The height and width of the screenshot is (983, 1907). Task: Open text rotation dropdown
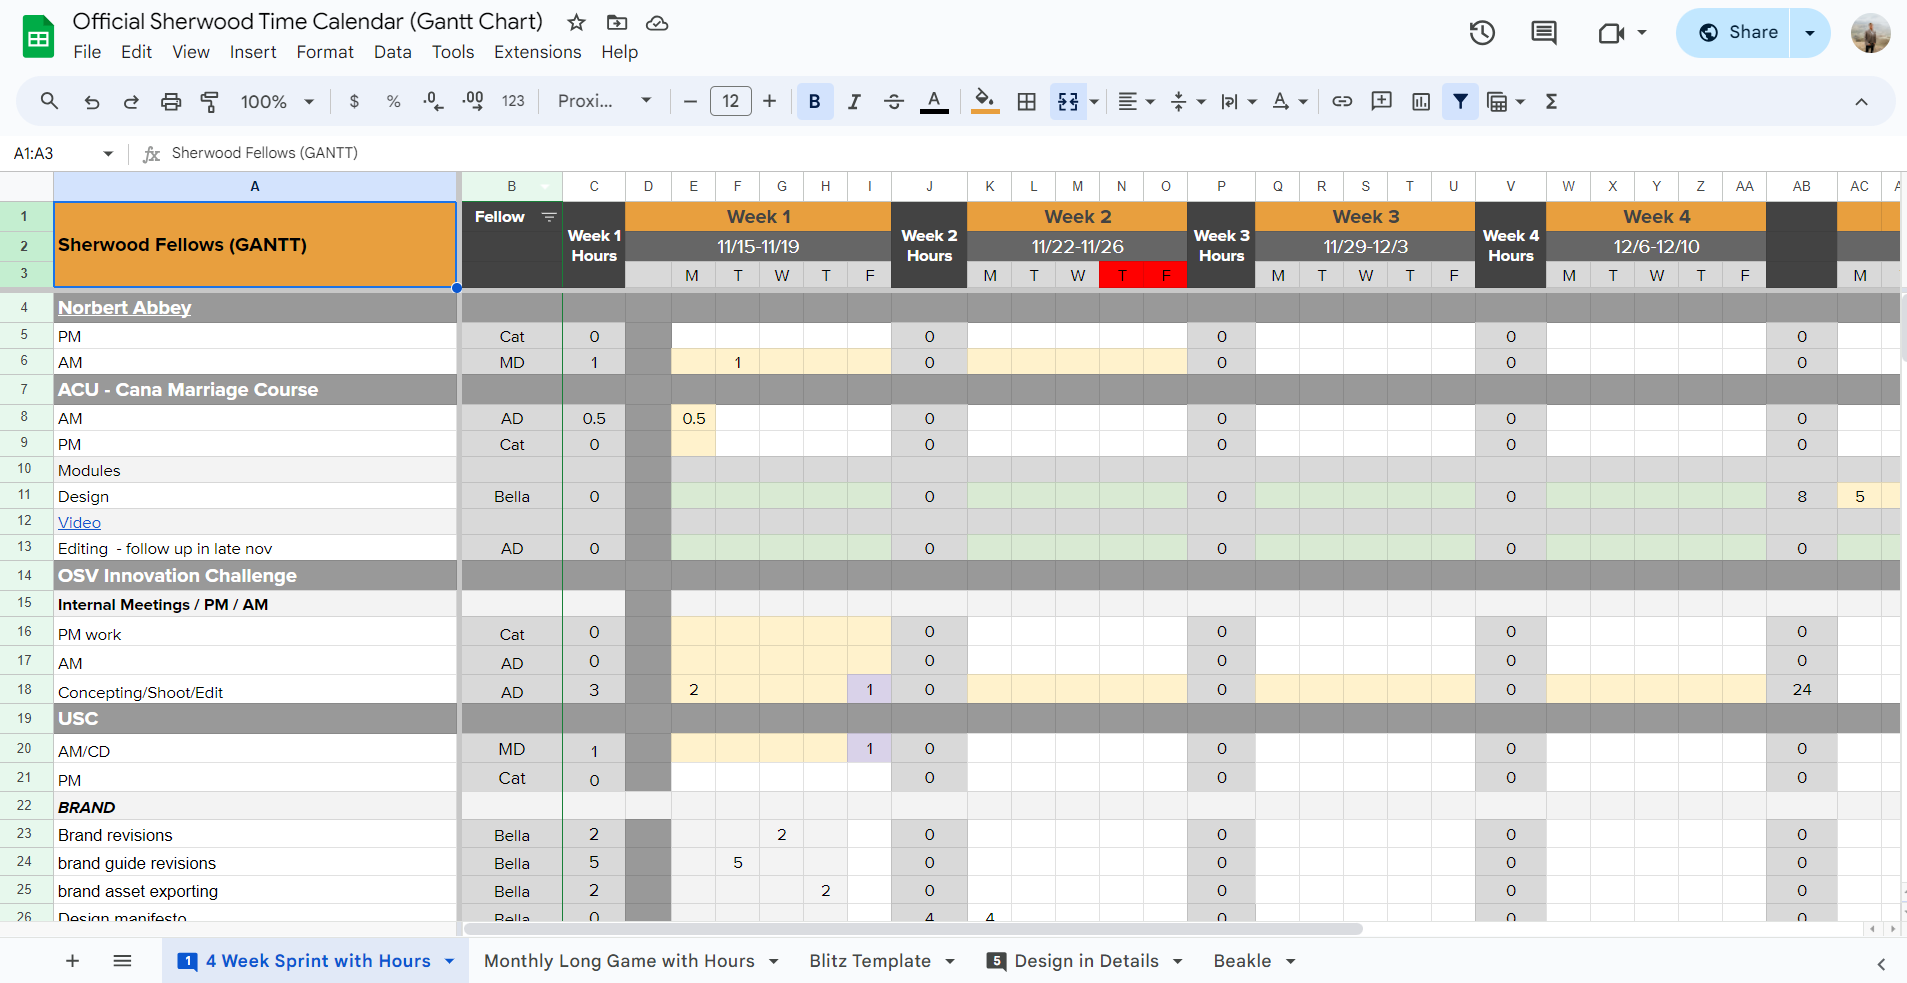point(1290,101)
